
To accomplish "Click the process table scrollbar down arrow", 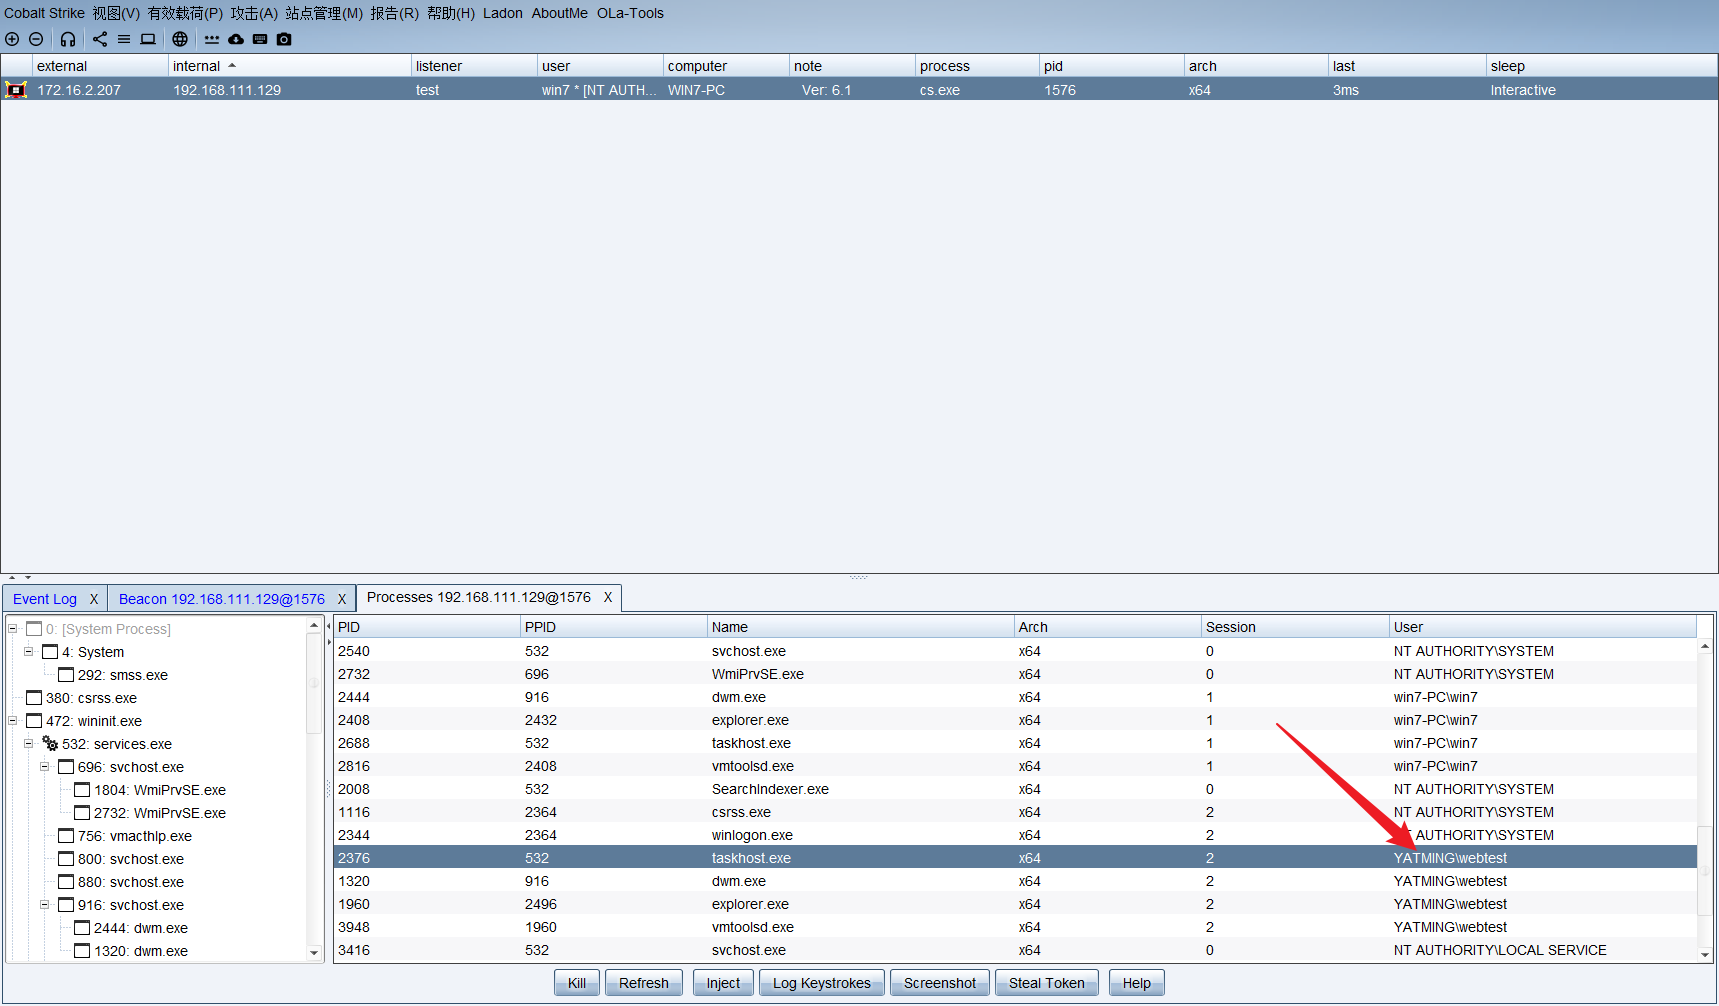I will pyautogui.click(x=1705, y=955).
